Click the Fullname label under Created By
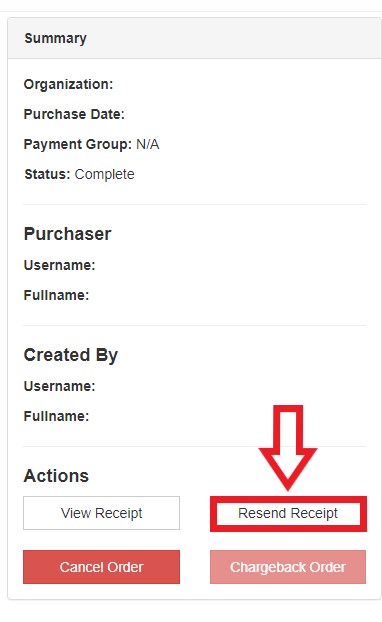The image size is (382, 622). pyautogui.click(x=56, y=416)
